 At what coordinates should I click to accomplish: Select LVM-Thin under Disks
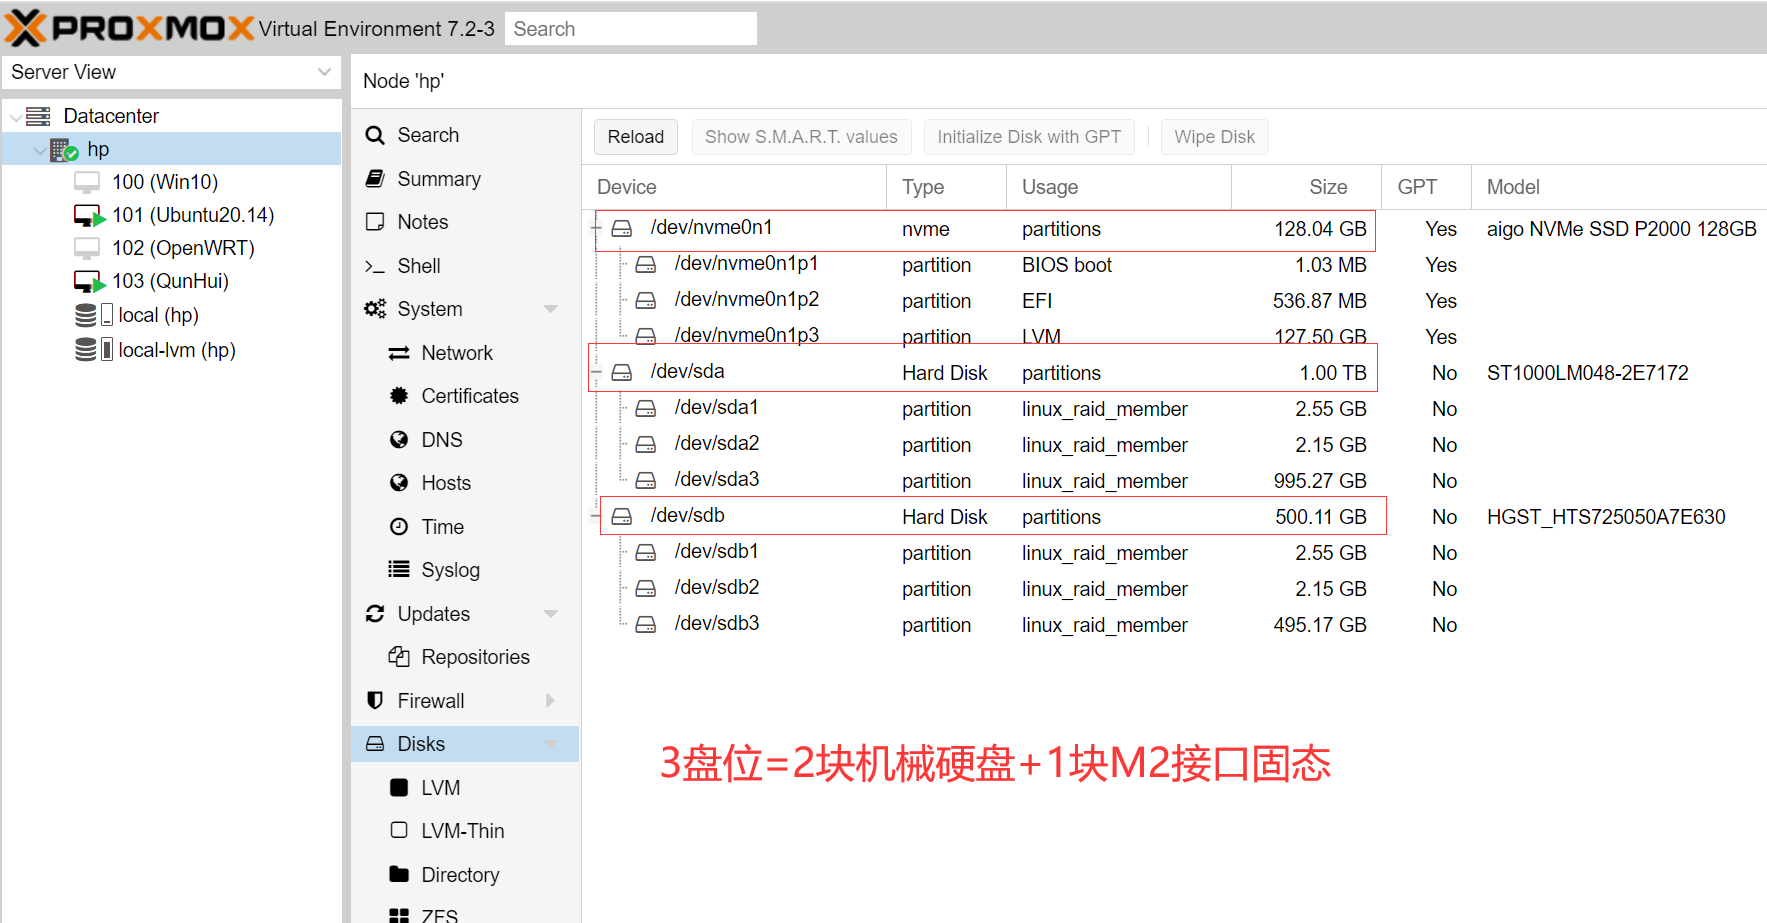click(x=462, y=831)
